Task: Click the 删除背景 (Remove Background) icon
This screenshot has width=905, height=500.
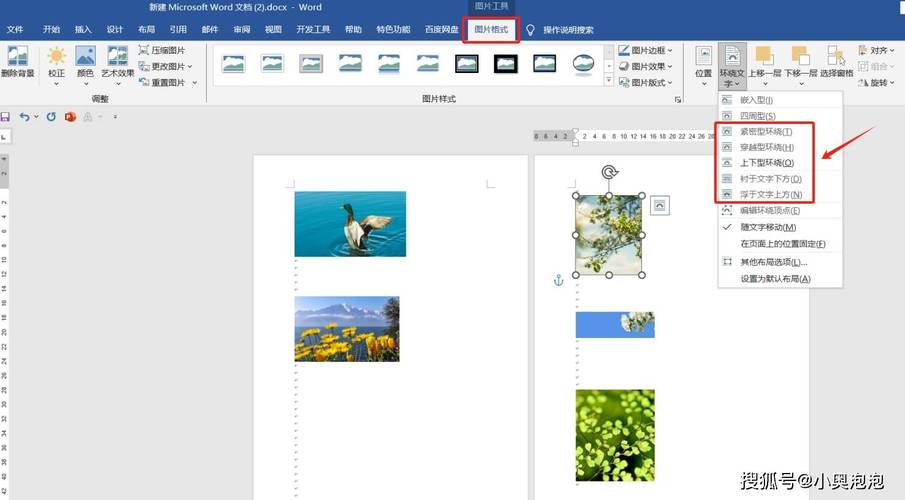Action: click(x=17, y=57)
